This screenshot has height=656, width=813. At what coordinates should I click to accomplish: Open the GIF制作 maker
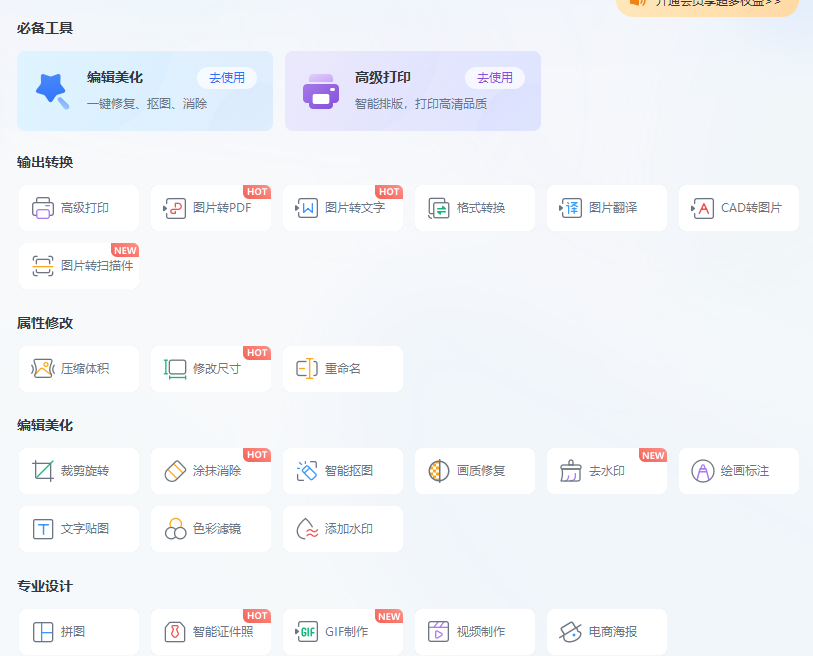point(342,632)
